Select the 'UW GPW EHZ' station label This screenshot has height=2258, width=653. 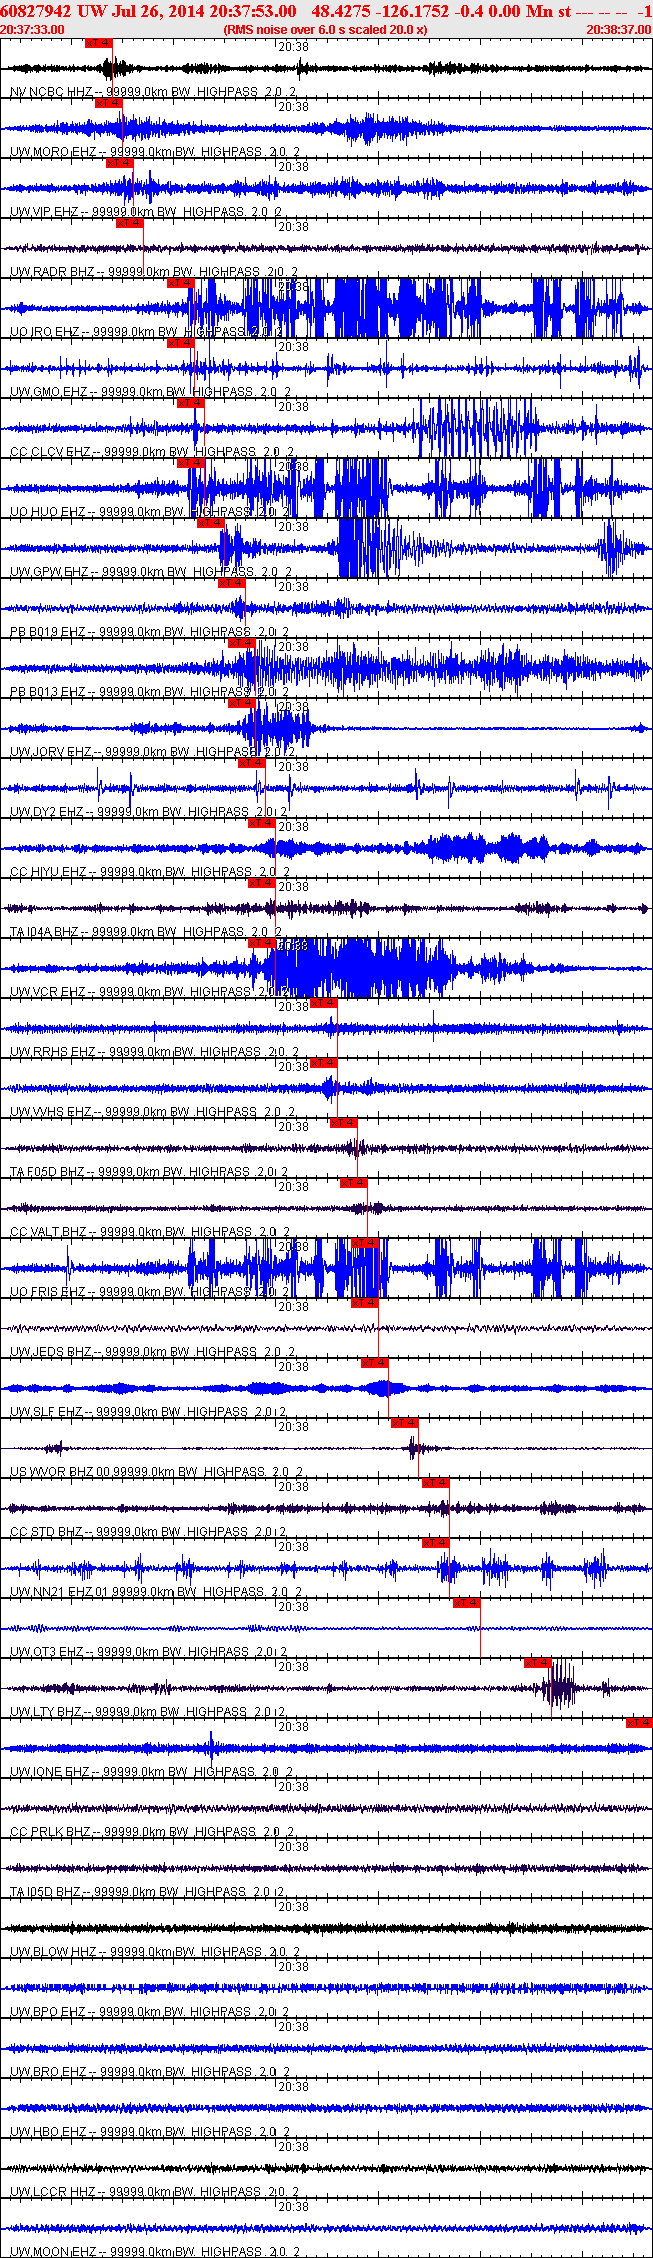(x=49, y=572)
